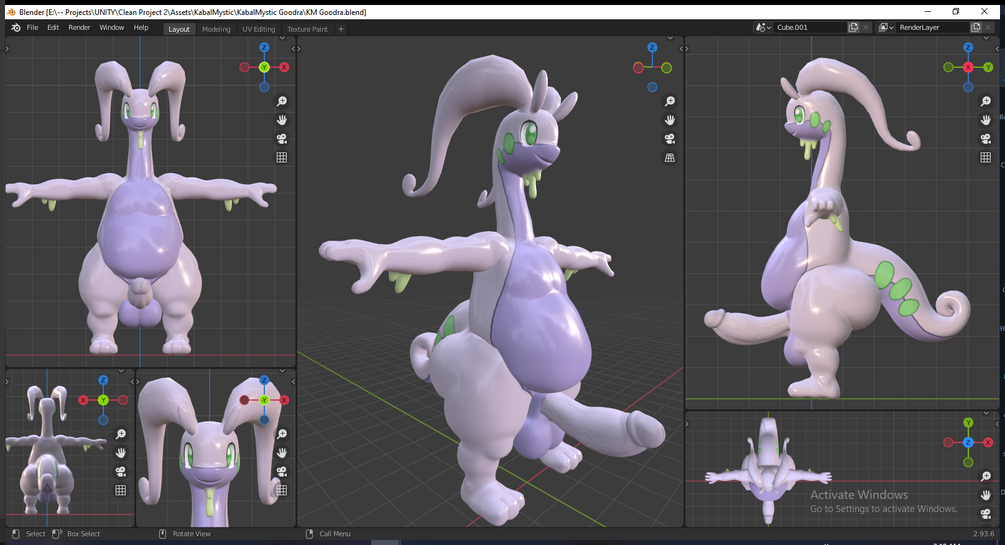Image resolution: width=1005 pixels, height=545 pixels.
Task: Open the scene browse dropdown beside Cube.001
Action: click(x=763, y=28)
